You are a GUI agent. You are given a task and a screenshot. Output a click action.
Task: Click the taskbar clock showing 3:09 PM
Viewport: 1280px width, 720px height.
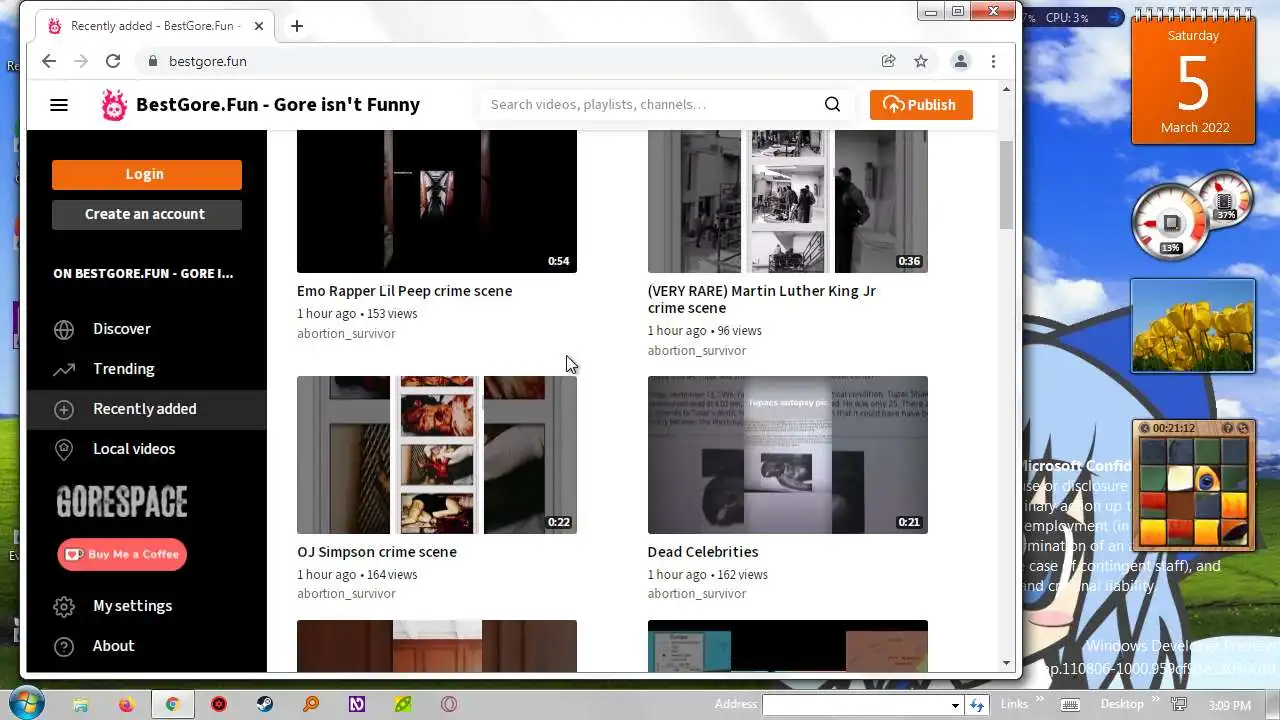pyautogui.click(x=1229, y=705)
